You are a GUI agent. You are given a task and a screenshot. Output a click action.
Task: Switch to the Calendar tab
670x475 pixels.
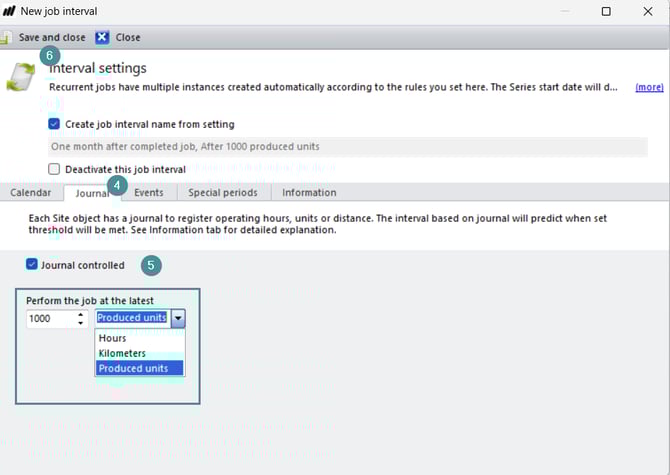pos(31,193)
